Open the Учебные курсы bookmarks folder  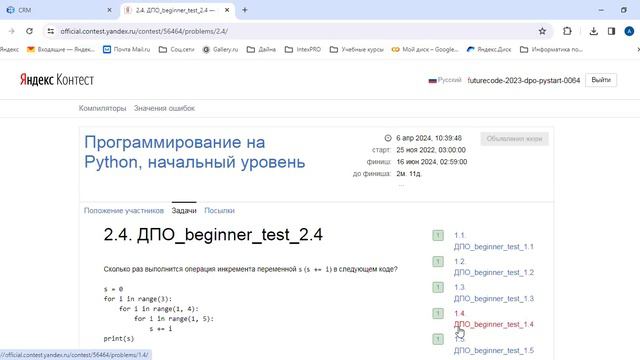coord(356,49)
